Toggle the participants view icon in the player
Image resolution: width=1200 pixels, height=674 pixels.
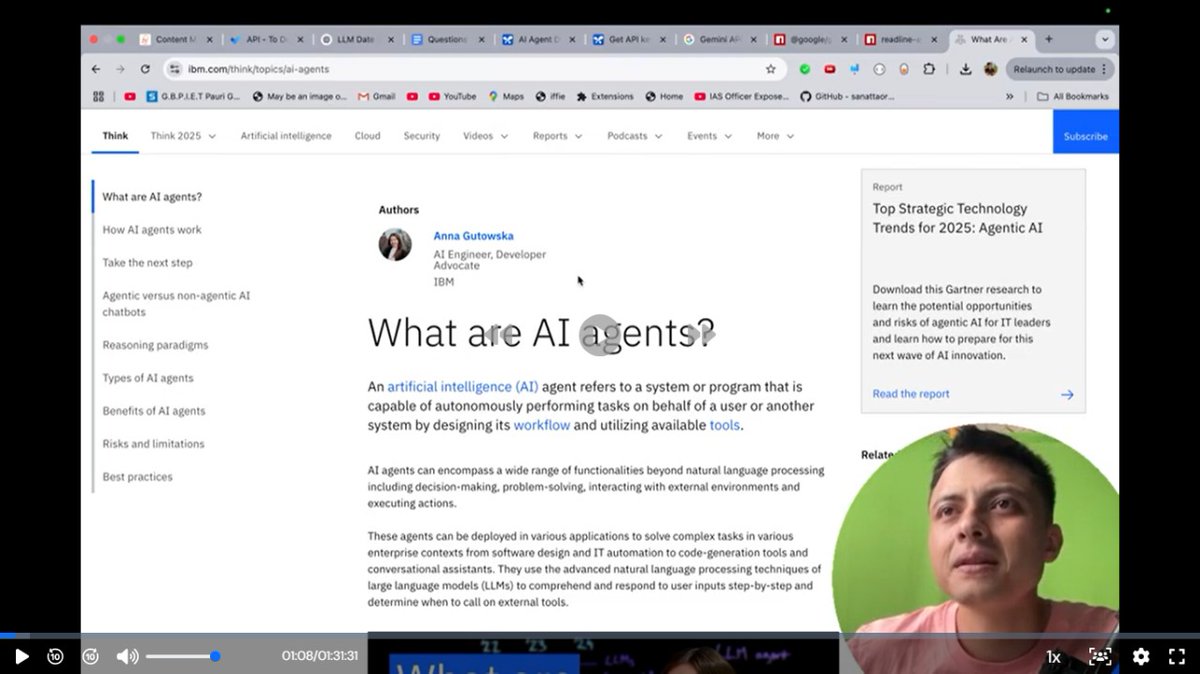coord(1100,657)
